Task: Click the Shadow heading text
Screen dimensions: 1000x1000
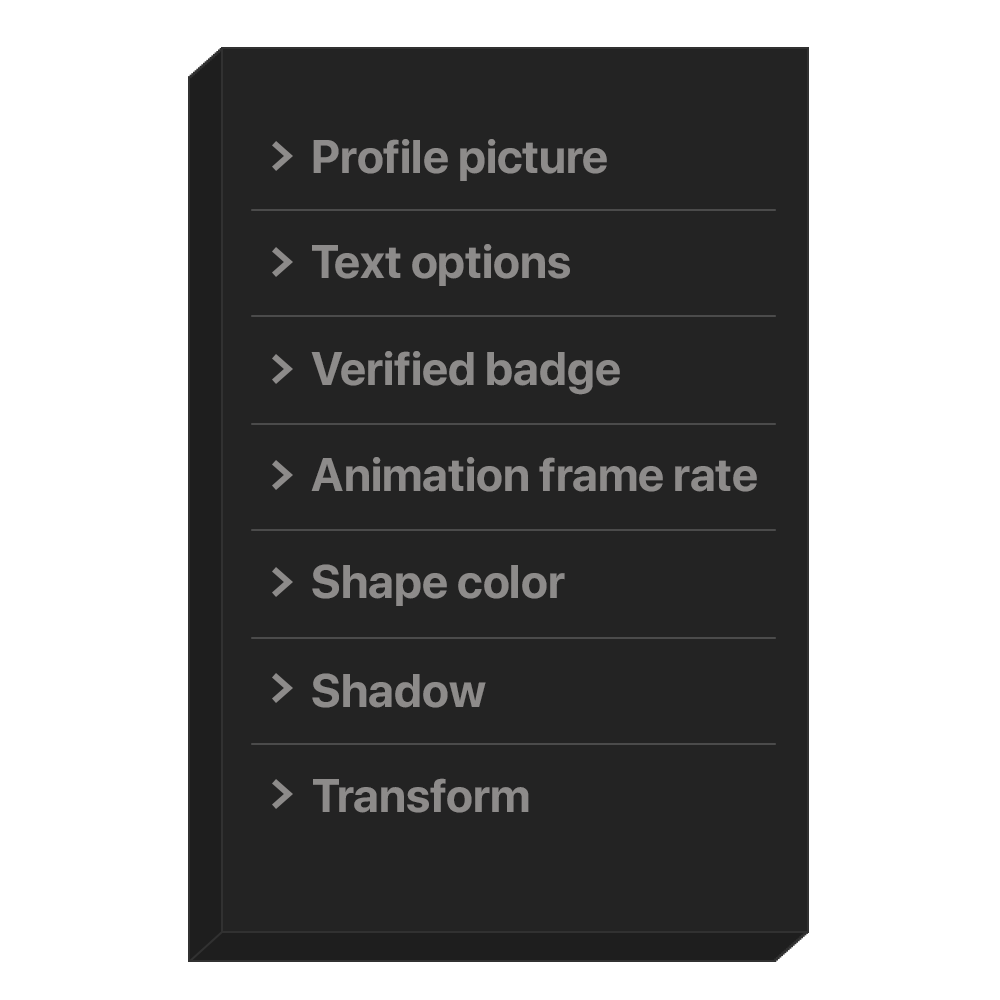Action: [398, 691]
